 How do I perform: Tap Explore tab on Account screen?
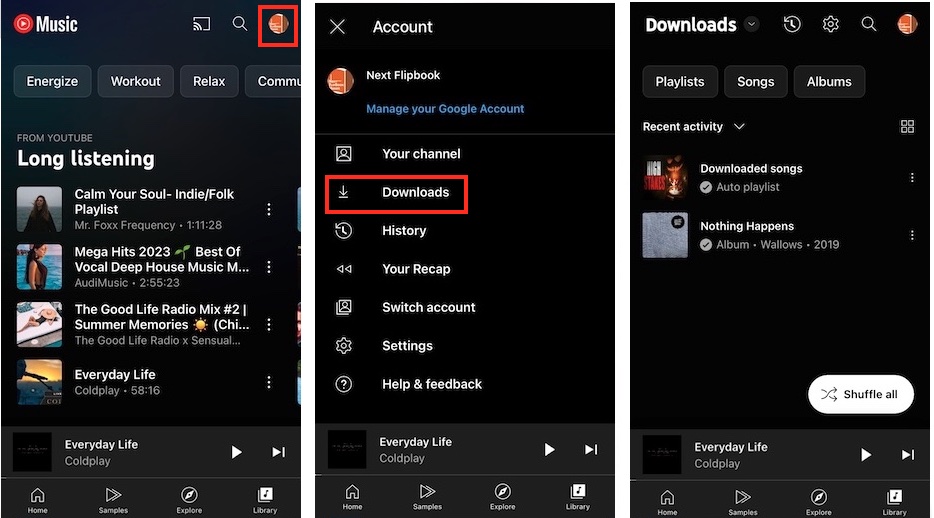click(503, 497)
